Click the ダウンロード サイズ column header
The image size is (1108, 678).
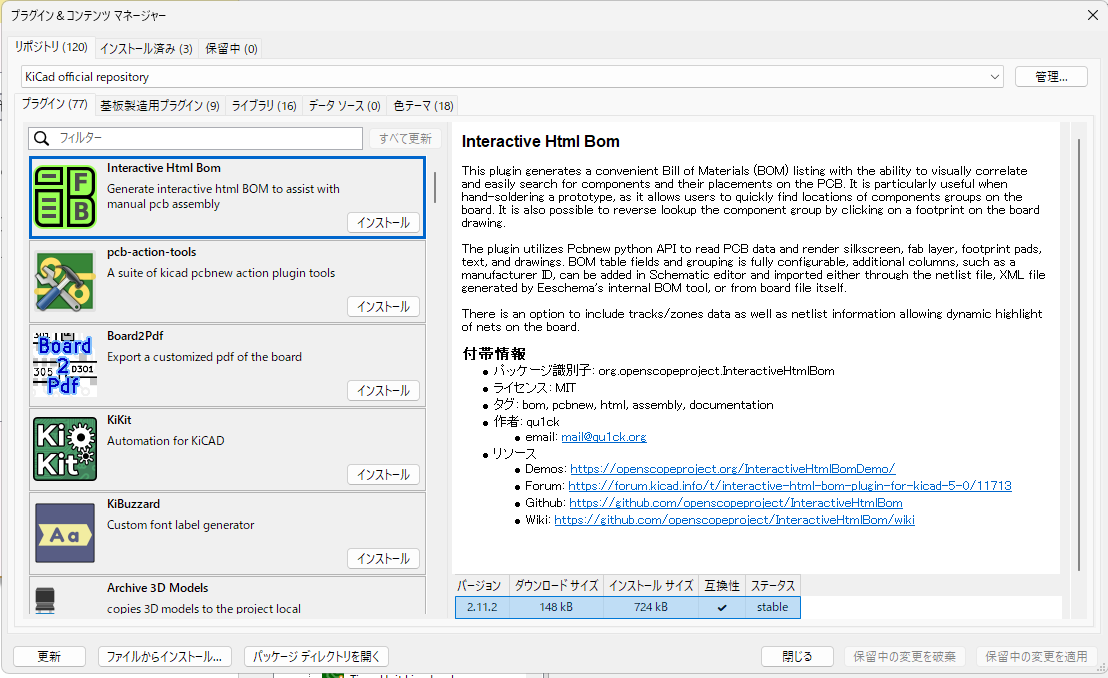point(556,586)
